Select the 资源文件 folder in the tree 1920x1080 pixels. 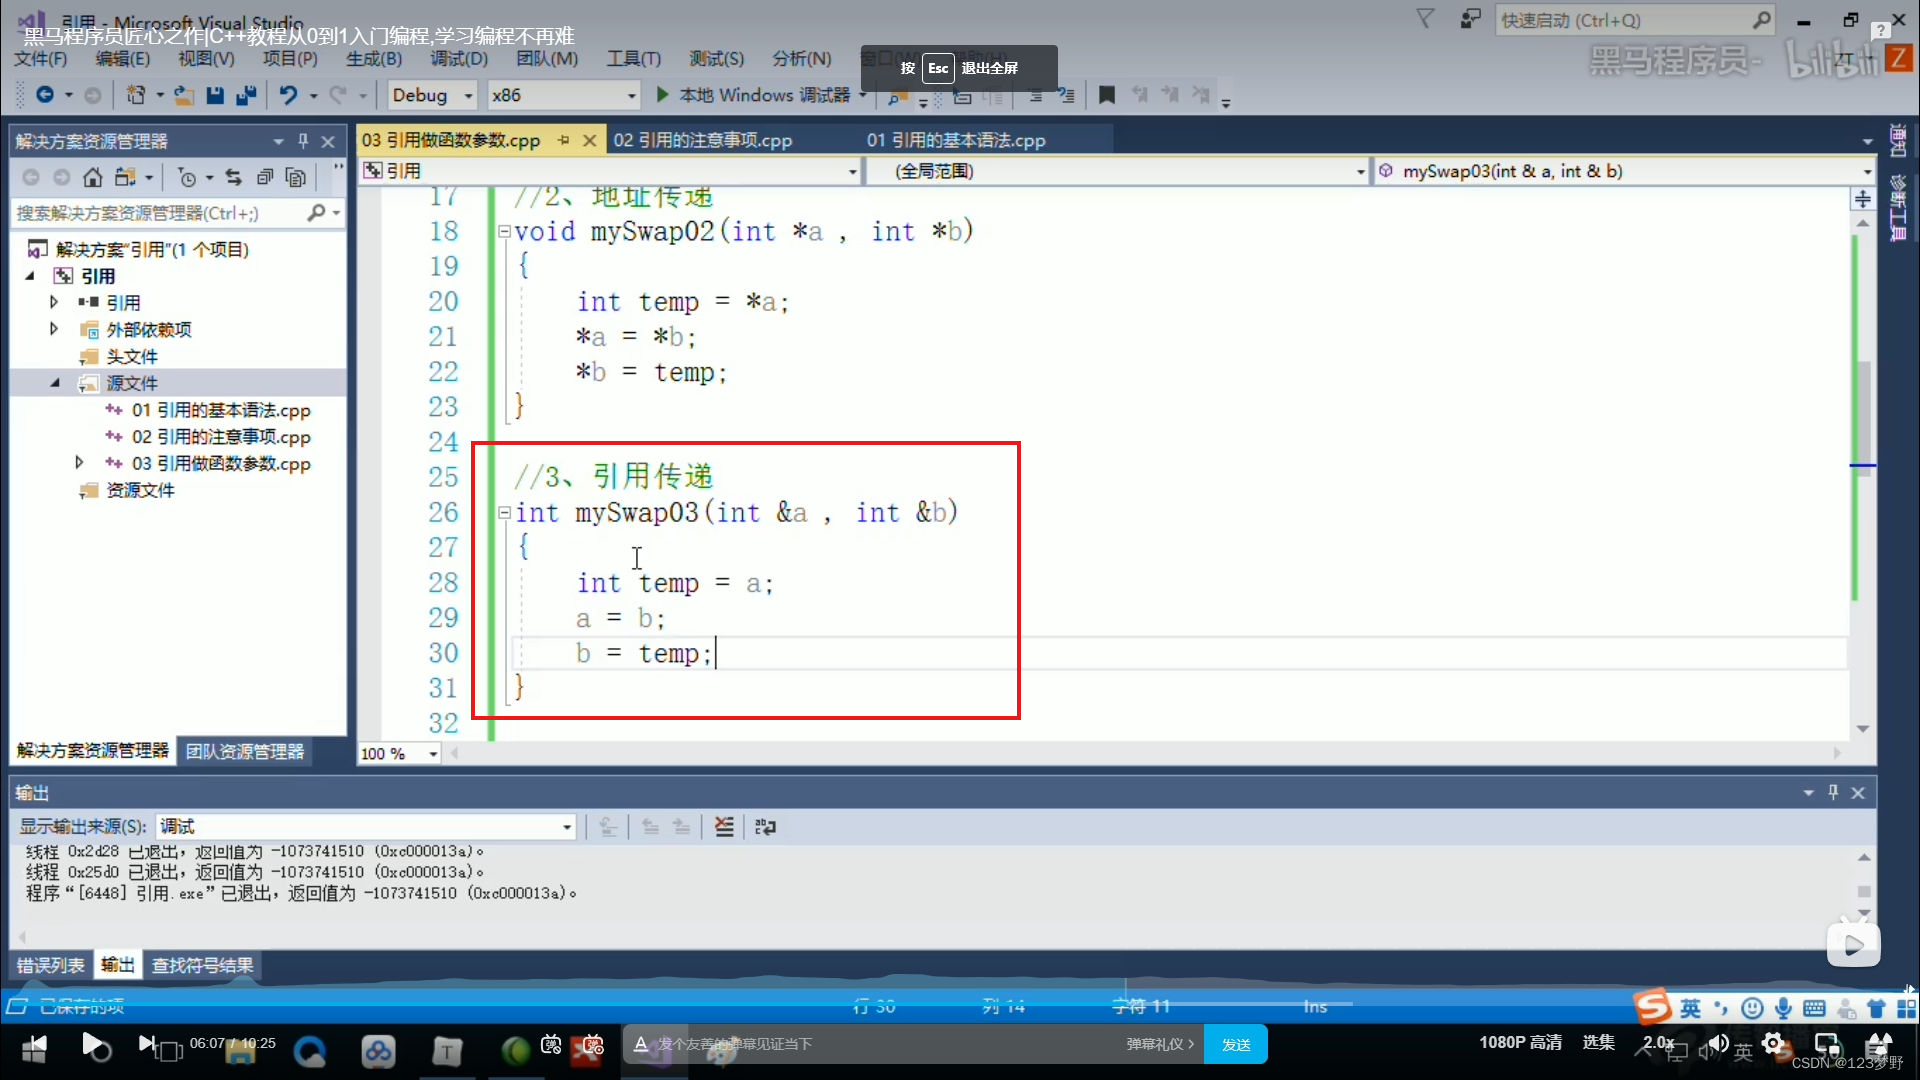click(140, 490)
